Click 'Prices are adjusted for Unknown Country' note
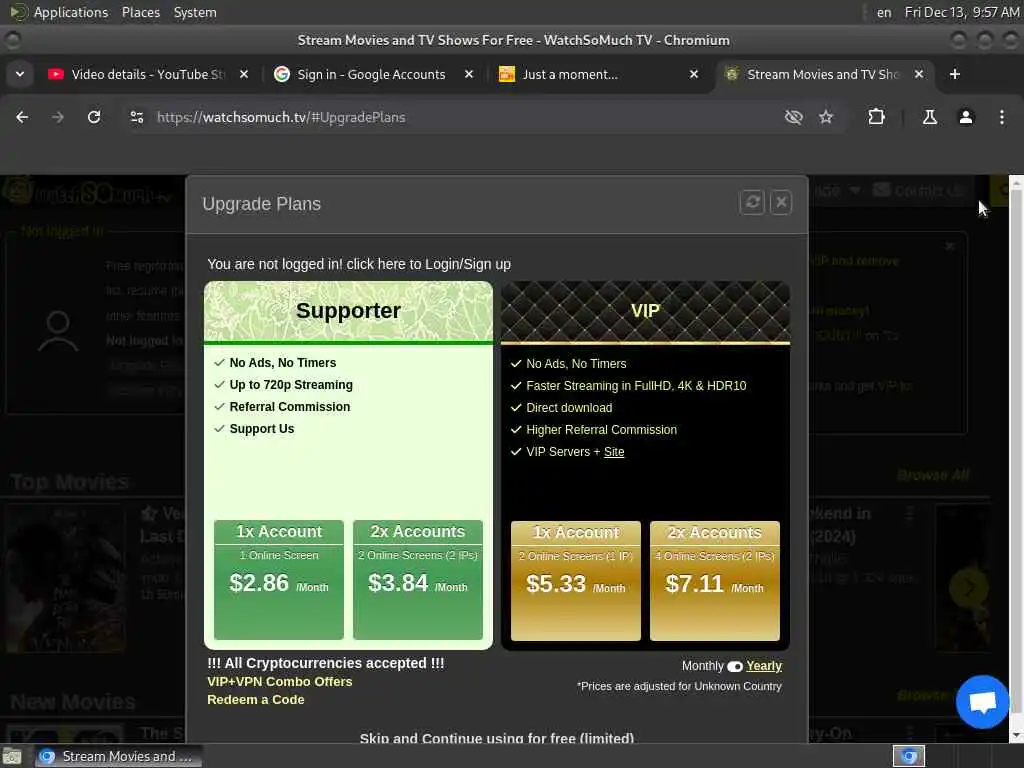1024x768 pixels. pyautogui.click(x=679, y=686)
